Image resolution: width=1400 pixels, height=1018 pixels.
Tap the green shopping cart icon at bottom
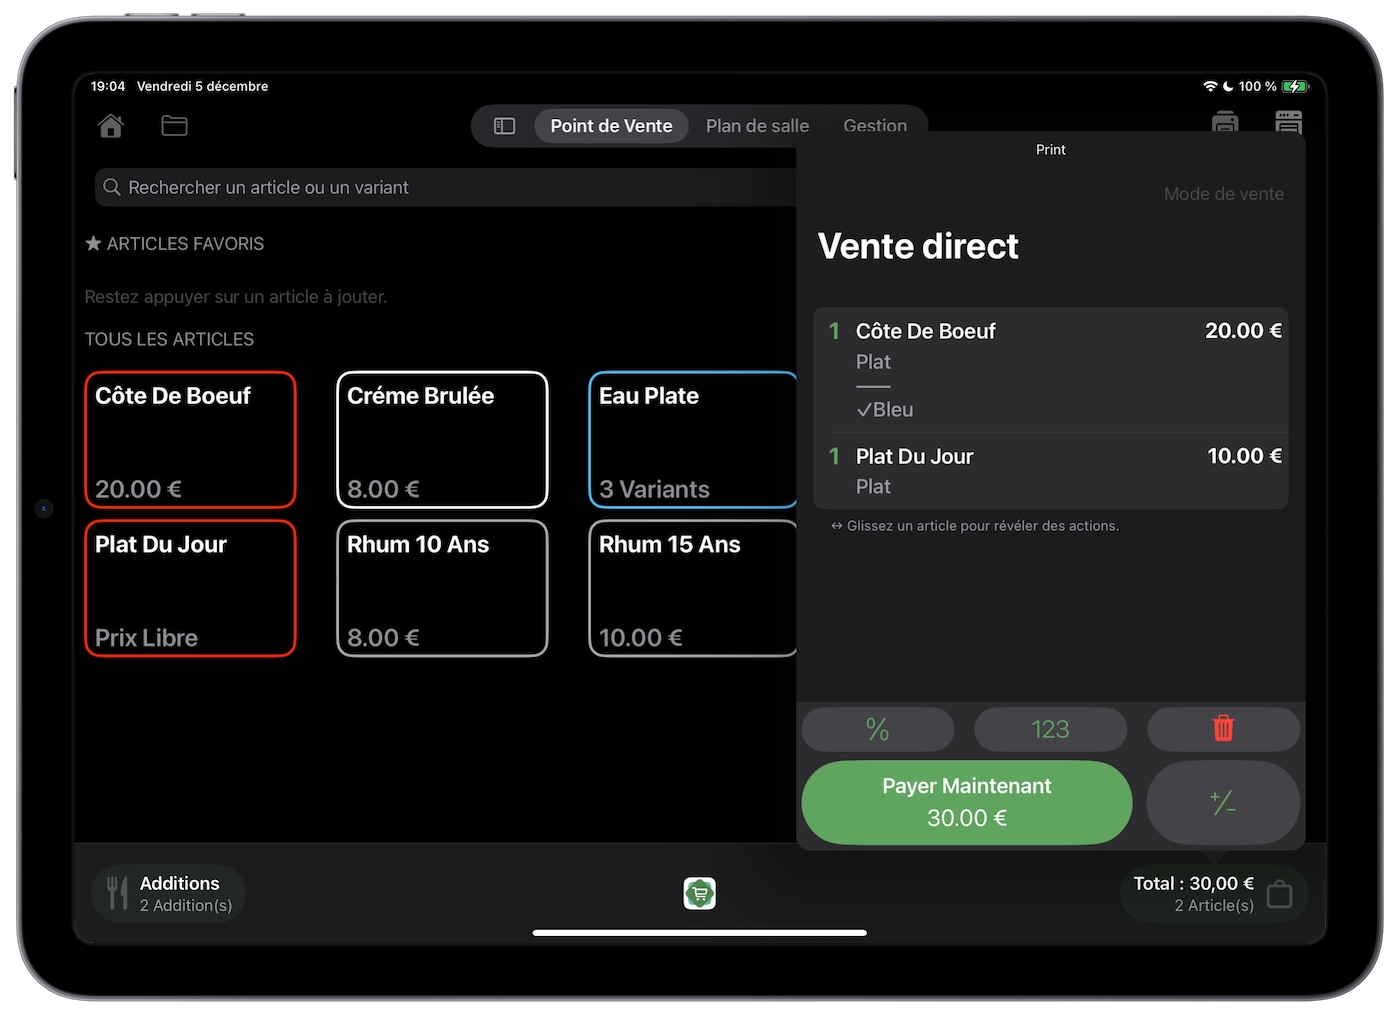699,893
